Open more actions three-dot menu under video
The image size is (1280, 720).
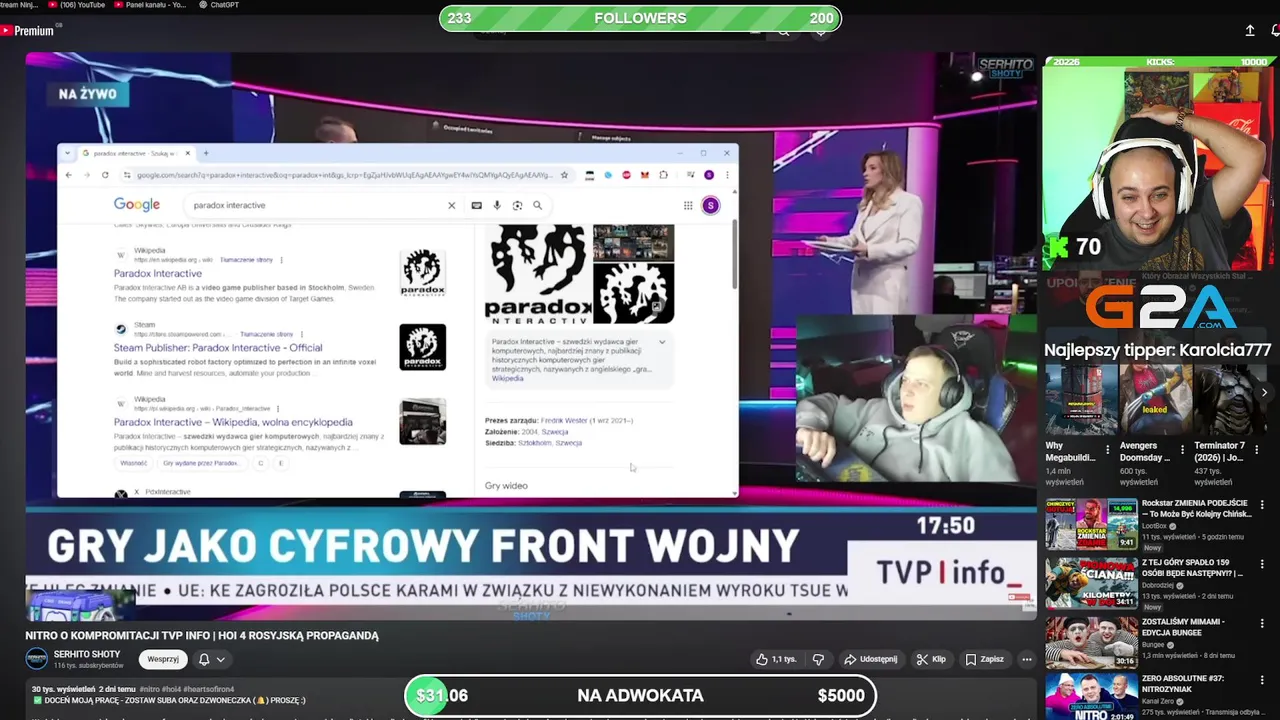point(1026,659)
